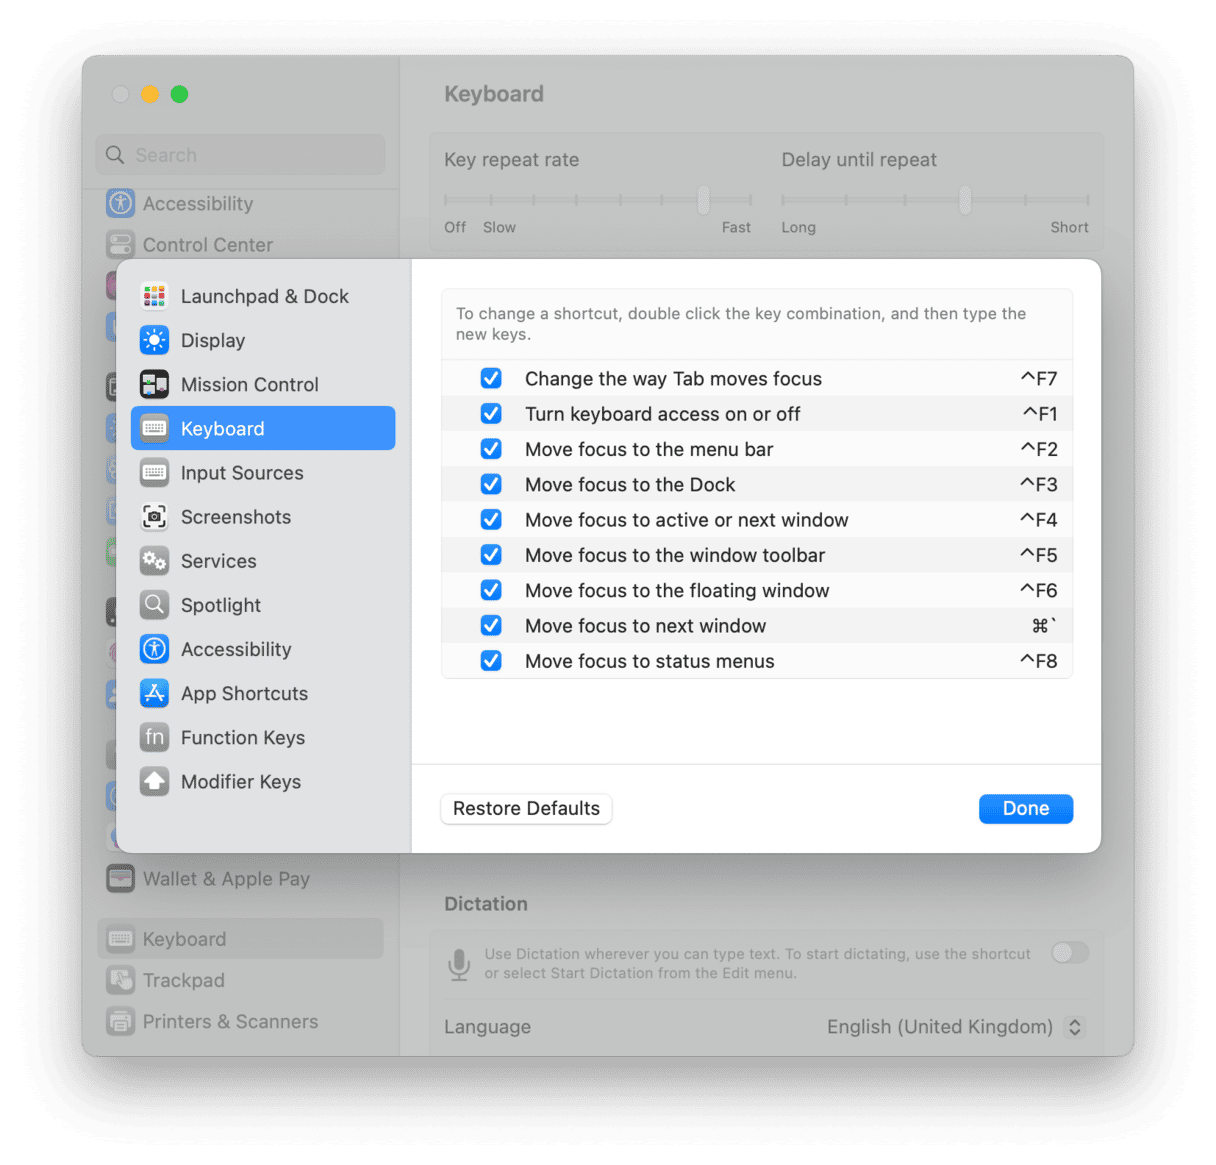Viewport: 1216px width, 1165px height.
Task: Uncheck Change the way Tab moves focus
Action: [x=491, y=378]
